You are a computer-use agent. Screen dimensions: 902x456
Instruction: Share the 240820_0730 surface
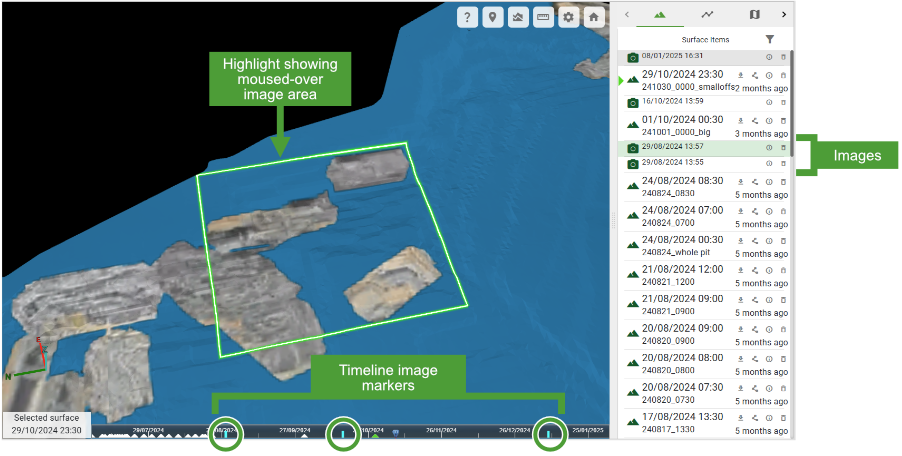point(755,389)
